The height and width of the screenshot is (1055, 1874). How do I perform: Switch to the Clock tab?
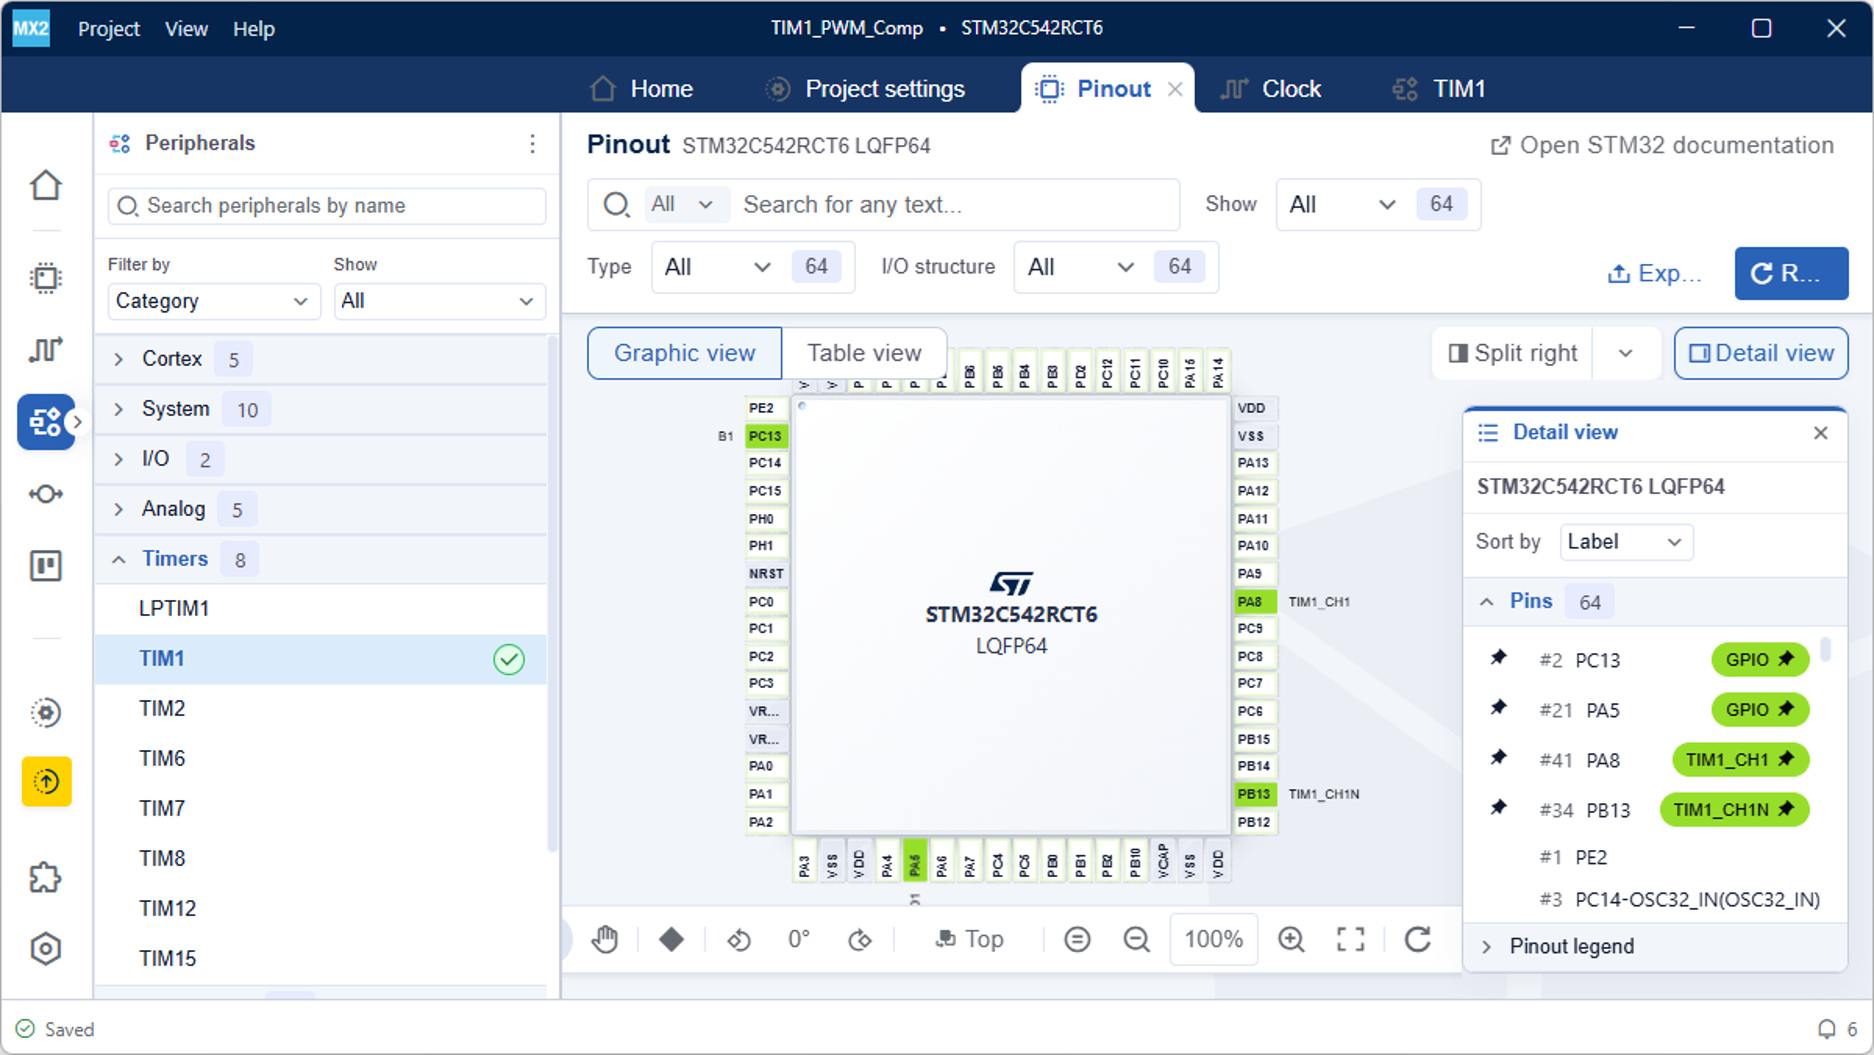tap(1272, 89)
